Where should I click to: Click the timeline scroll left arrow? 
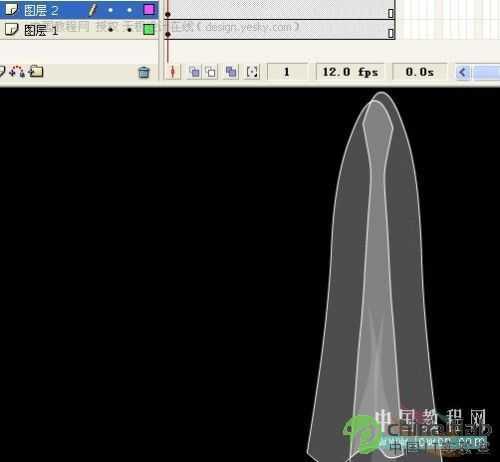463,72
